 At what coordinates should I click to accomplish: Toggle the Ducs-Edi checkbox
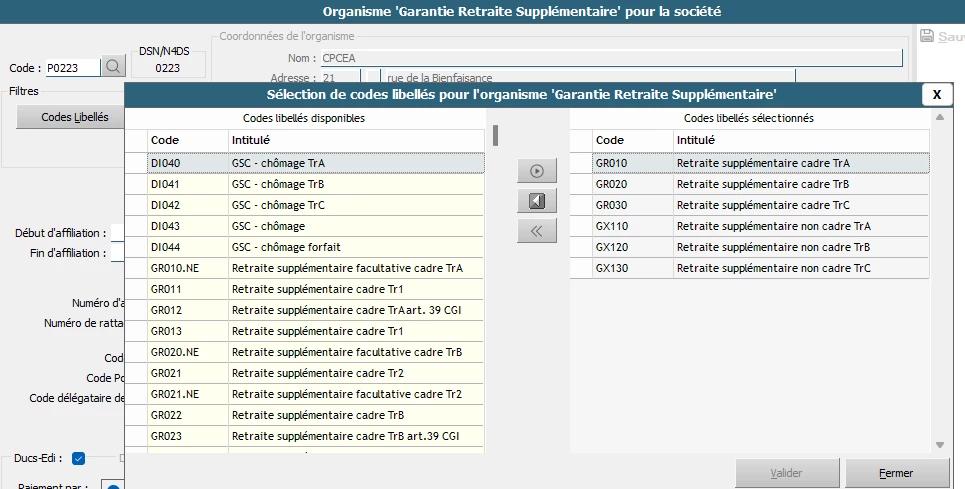coord(78,458)
